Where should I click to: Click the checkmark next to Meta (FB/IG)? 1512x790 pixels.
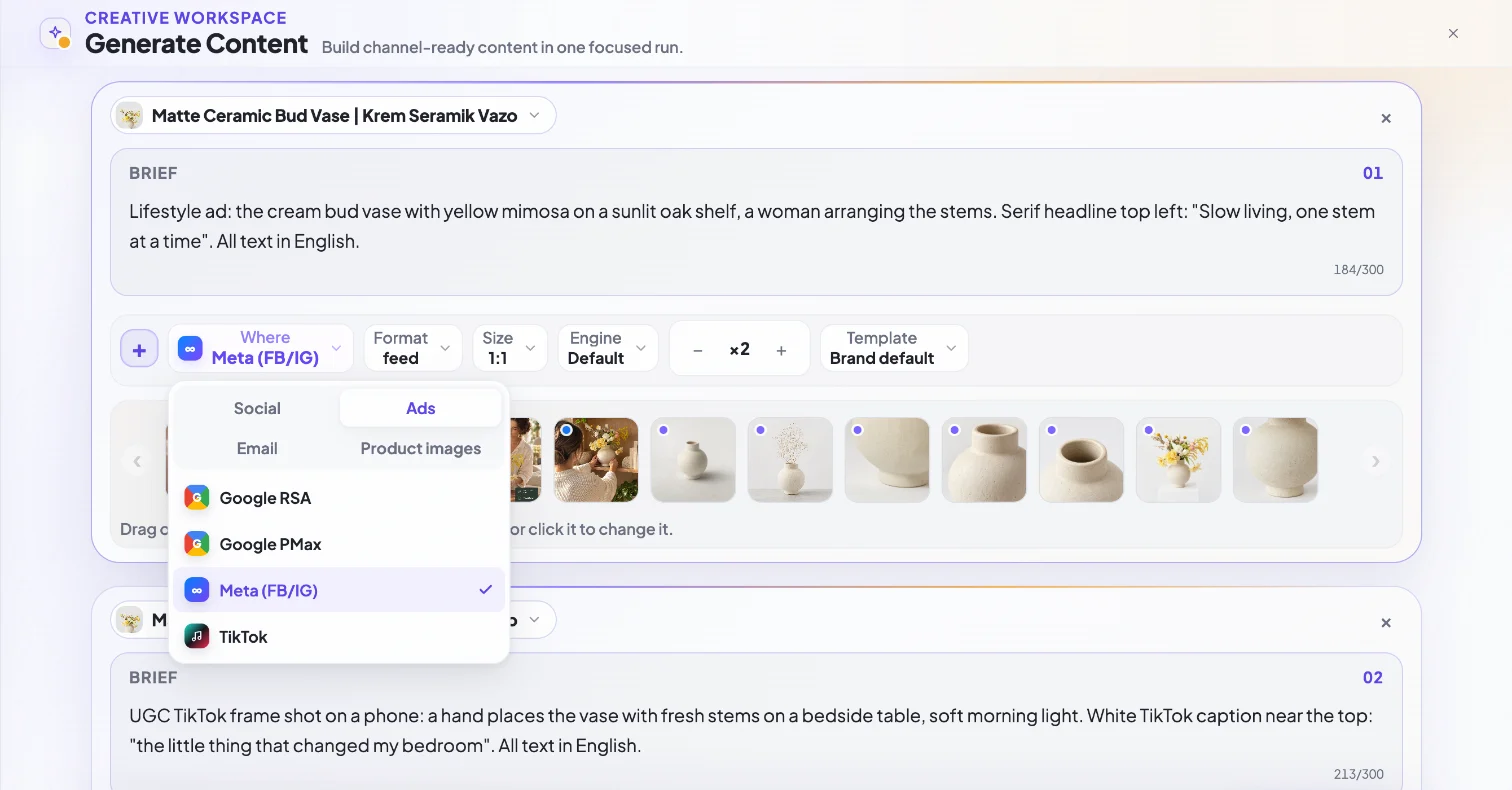[x=486, y=590]
